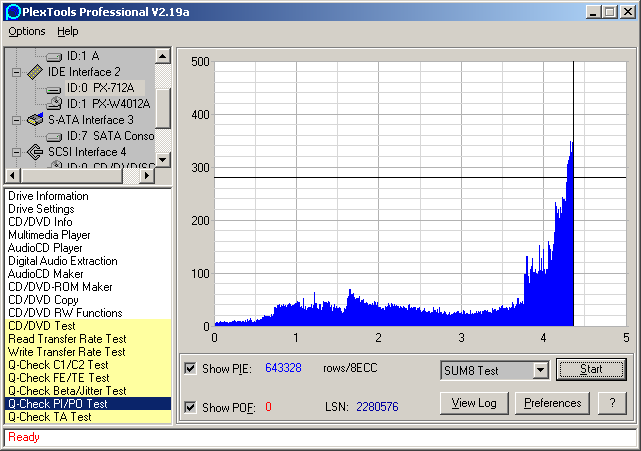Open the Options menu
This screenshot has width=641, height=451.
pos(27,31)
